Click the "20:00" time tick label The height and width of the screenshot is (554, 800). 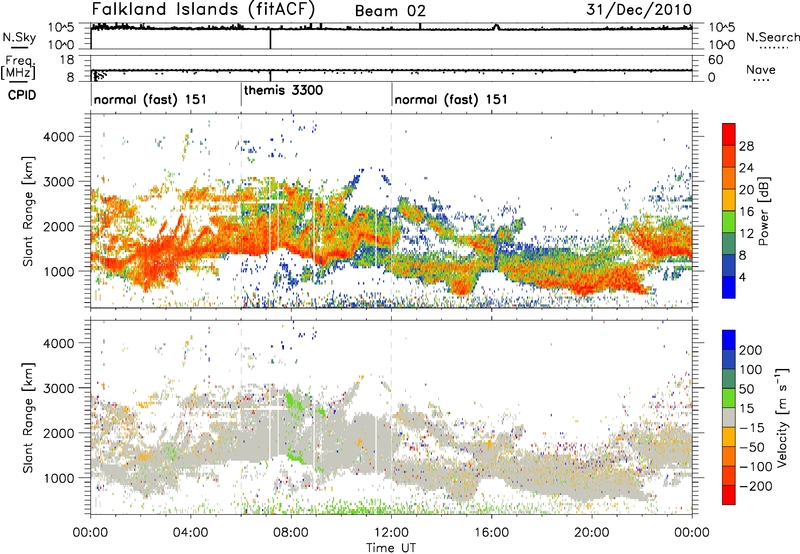point(592,533)
